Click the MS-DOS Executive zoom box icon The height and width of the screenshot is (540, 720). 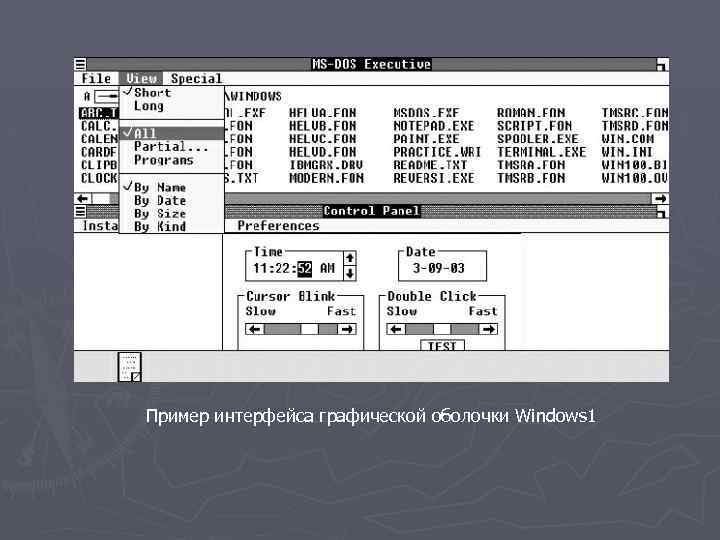pos(662,64)
